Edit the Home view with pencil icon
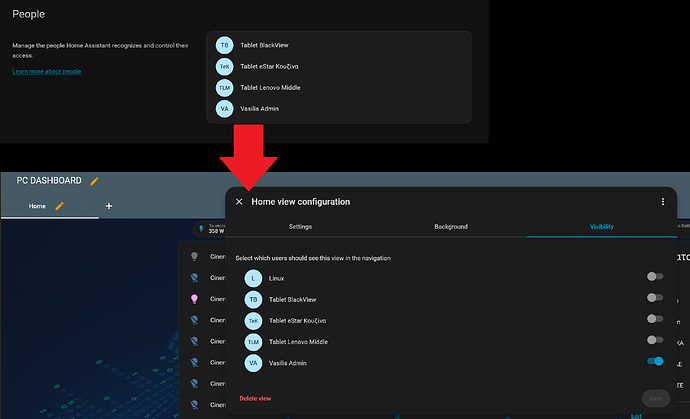Screen dimensions: 690x419 (x=59, y=206)
